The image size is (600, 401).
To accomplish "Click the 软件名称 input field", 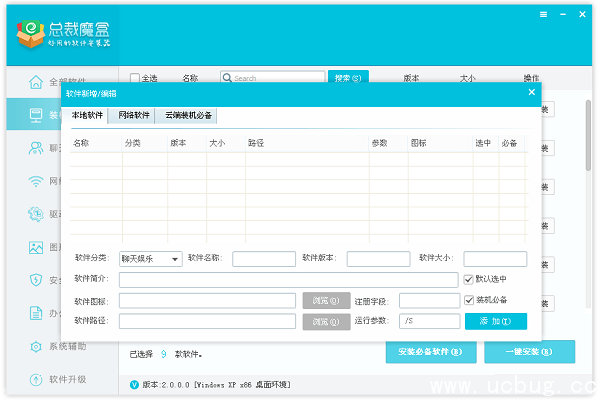I will 264,259.
